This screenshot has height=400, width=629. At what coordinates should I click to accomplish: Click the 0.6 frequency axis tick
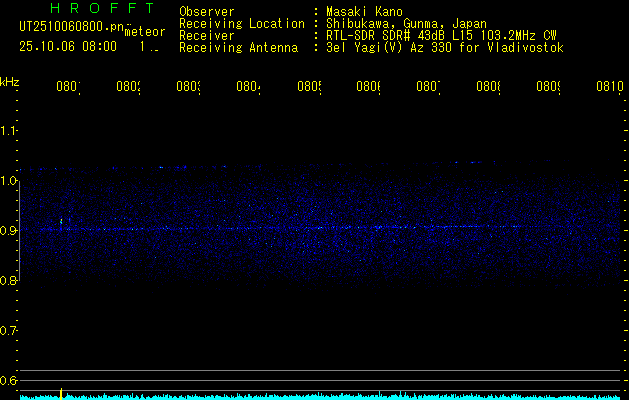pos(9,380)
